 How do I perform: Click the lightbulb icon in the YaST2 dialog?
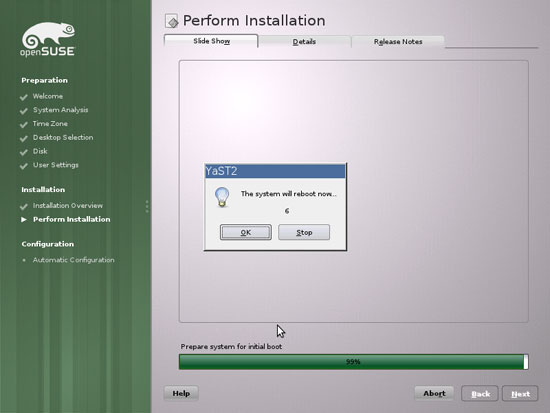[x=222, y=197]
